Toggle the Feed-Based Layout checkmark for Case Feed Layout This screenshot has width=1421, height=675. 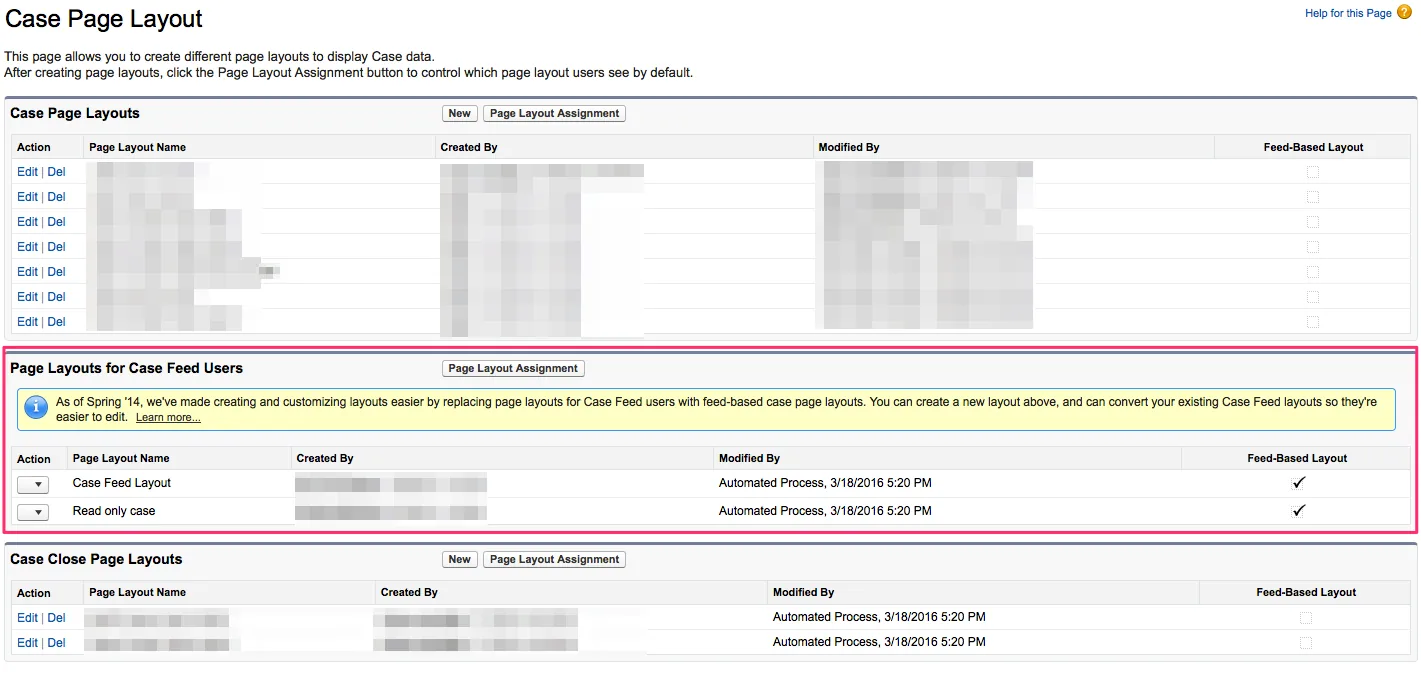1298,483
